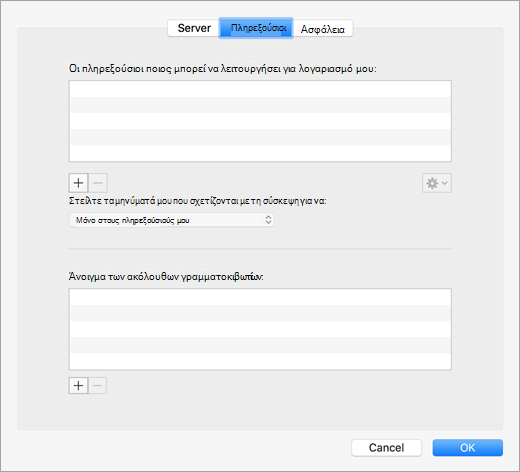Add a delegate with the upper plus button
This screenshot has width=520, height=472.
point(78,183)
